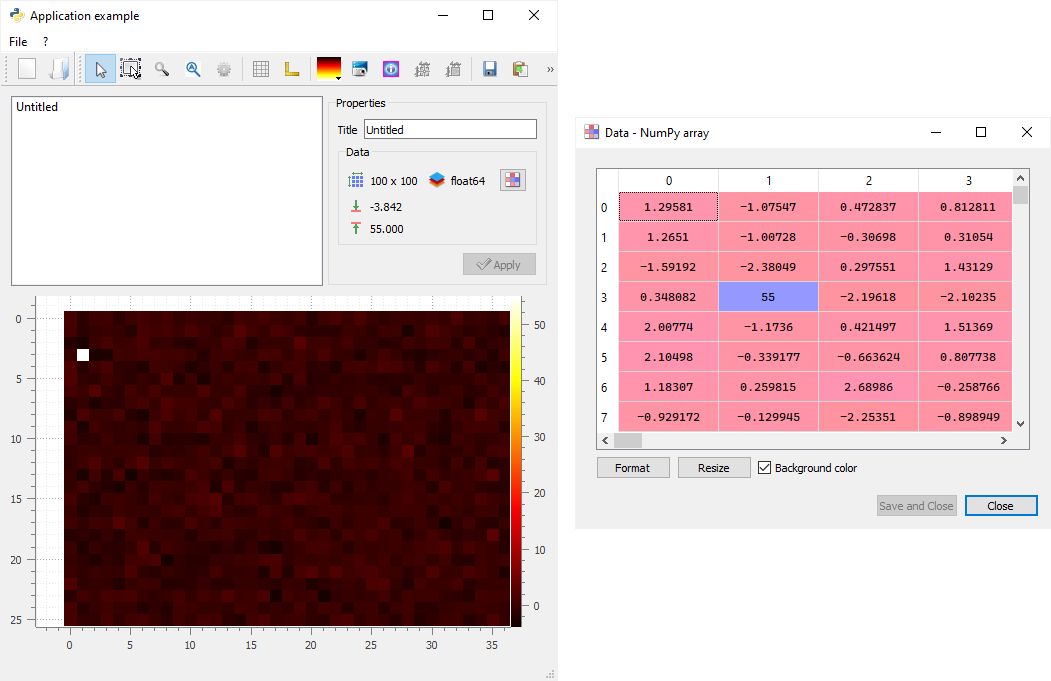1051x681 pixels.
Task: Click the copy to clipboard icon
Action: pyautogui.click(x=520, y=69)
